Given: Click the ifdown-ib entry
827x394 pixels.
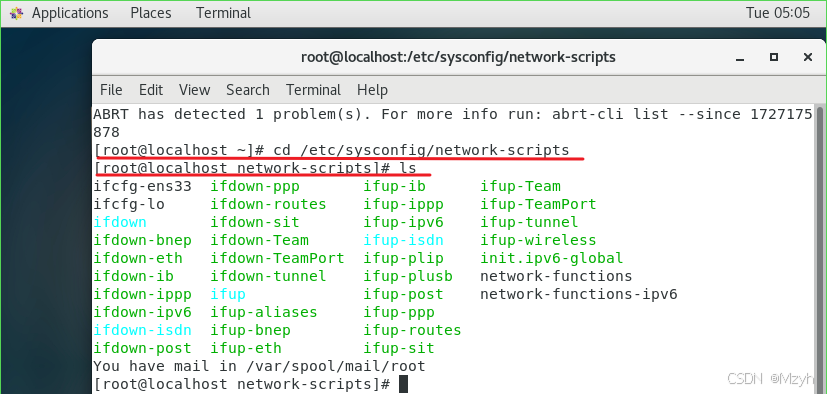Looking at the screenshot, I should [x=133, y=276].
